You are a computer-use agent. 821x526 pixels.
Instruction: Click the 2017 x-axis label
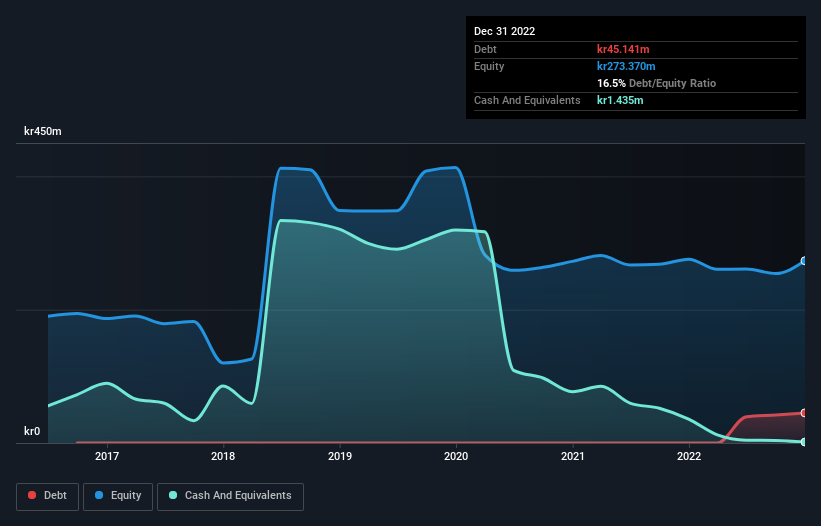(x=107, y=456)
